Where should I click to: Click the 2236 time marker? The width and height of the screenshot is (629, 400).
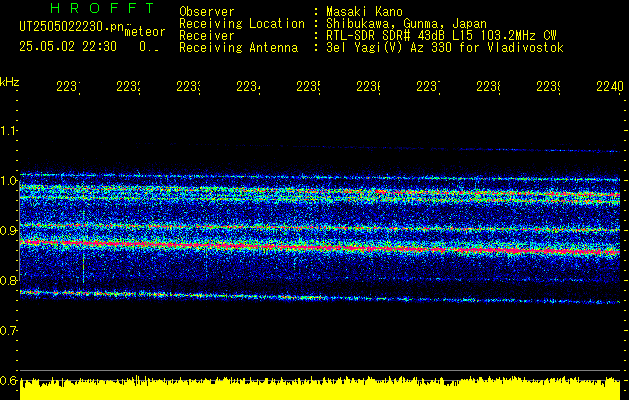point(369,87)
